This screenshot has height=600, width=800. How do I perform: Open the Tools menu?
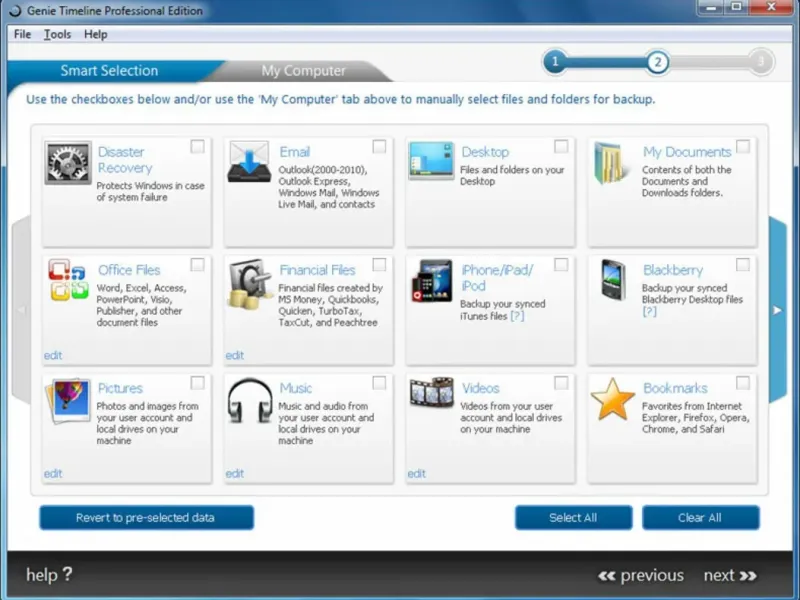[x=57, y=34]
